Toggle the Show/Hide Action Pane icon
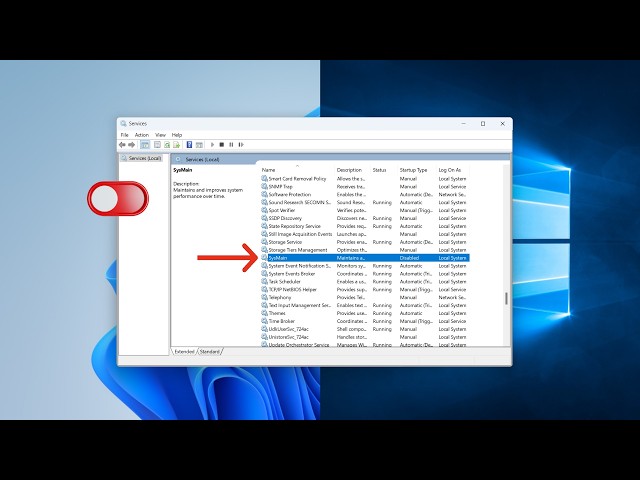 coord(199,144)
